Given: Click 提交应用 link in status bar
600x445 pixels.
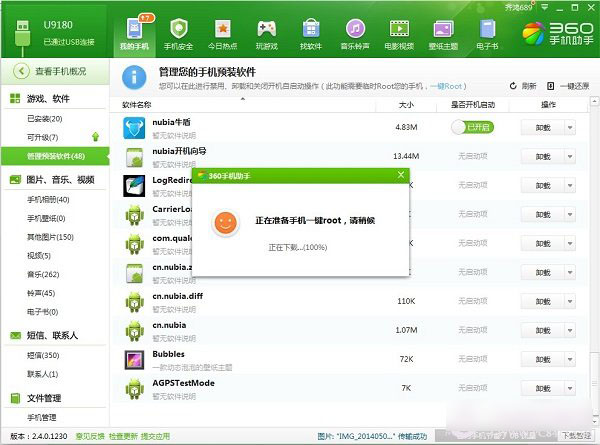Looking at the screenshot, I should (x=155, y=436).
